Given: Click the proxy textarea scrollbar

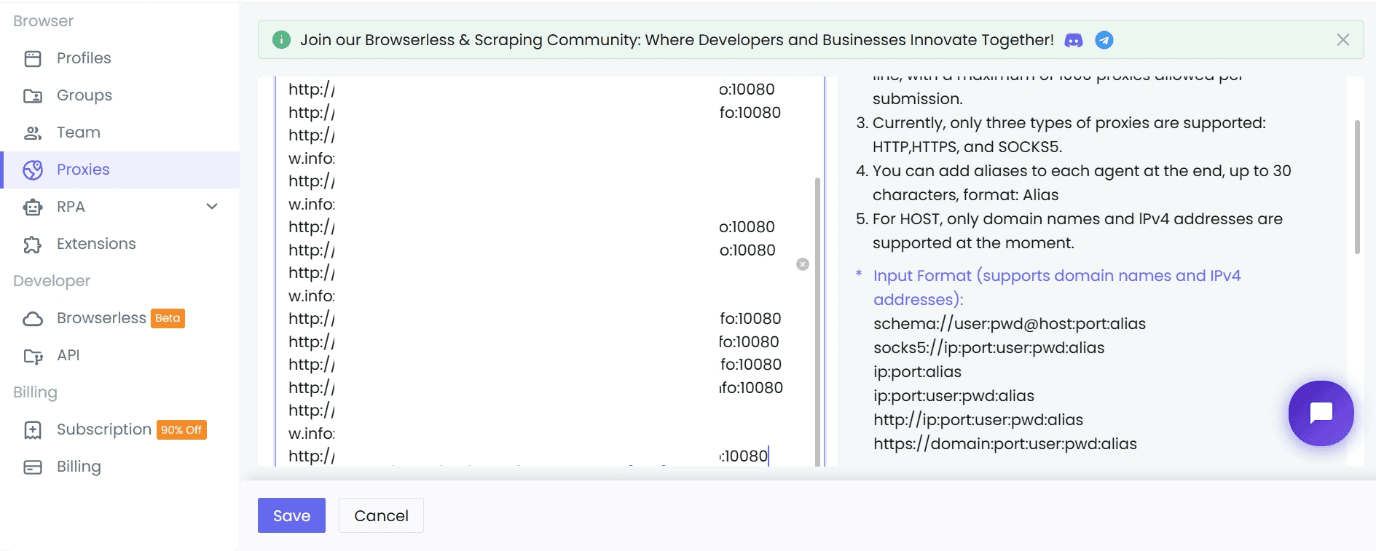Looking at the screenshot, I should pos(817,320).
